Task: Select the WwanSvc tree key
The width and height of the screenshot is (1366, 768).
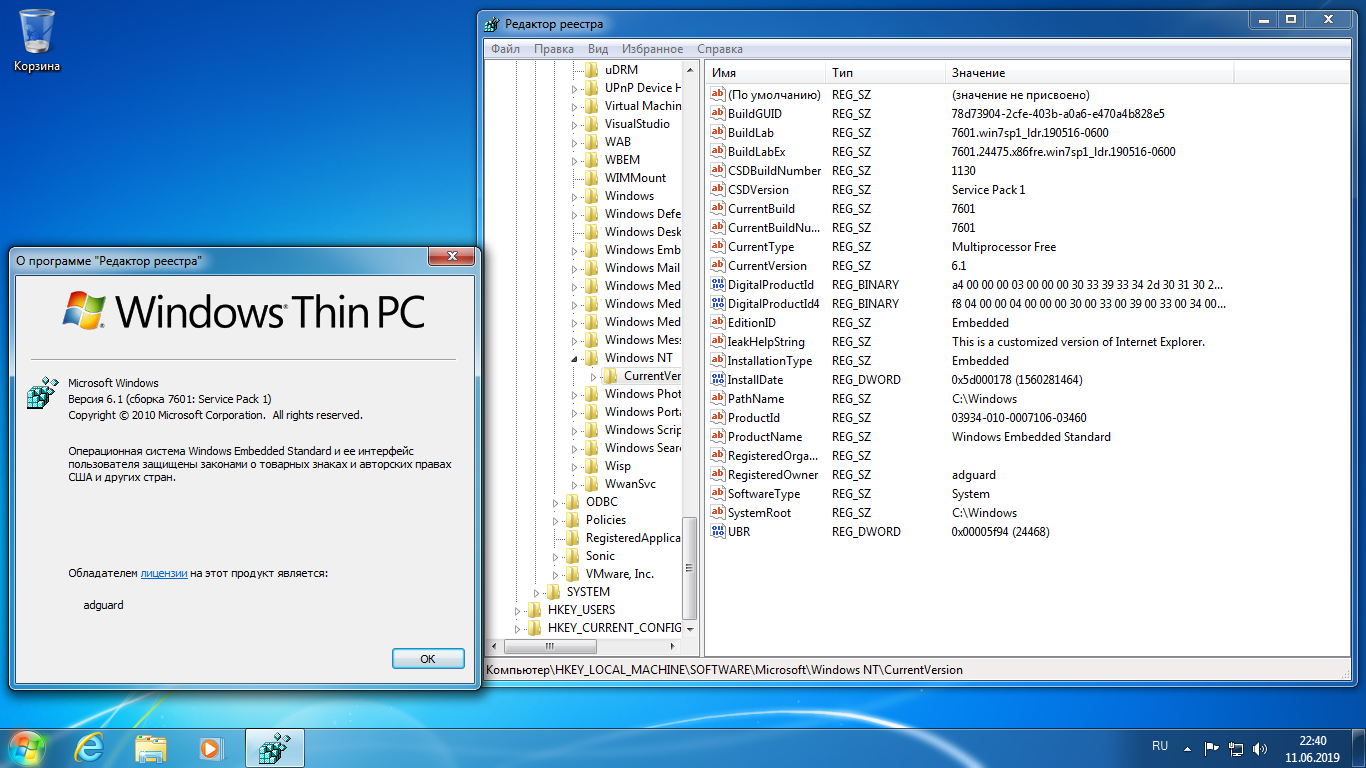Action: coord(630,484)
